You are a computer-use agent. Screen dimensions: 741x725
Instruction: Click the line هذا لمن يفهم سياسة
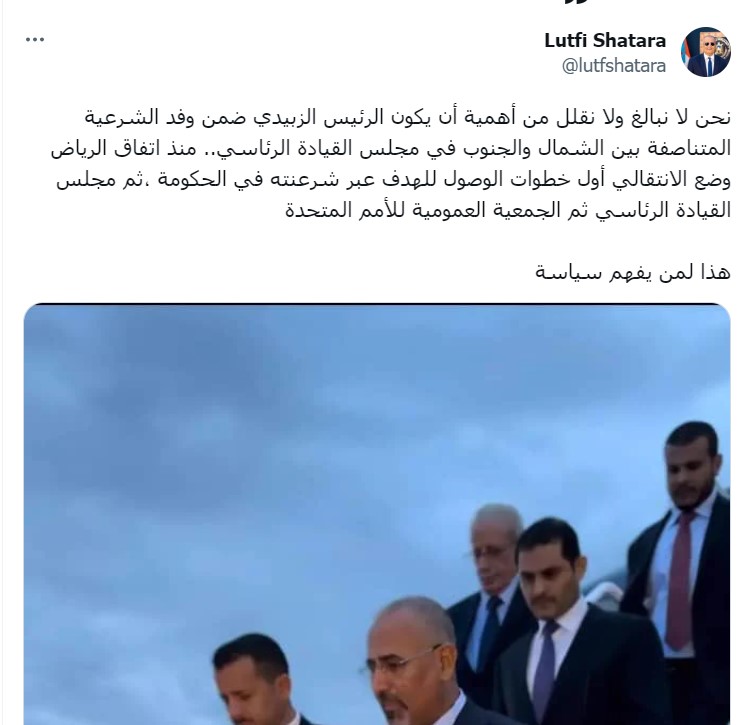pos(633,273)
